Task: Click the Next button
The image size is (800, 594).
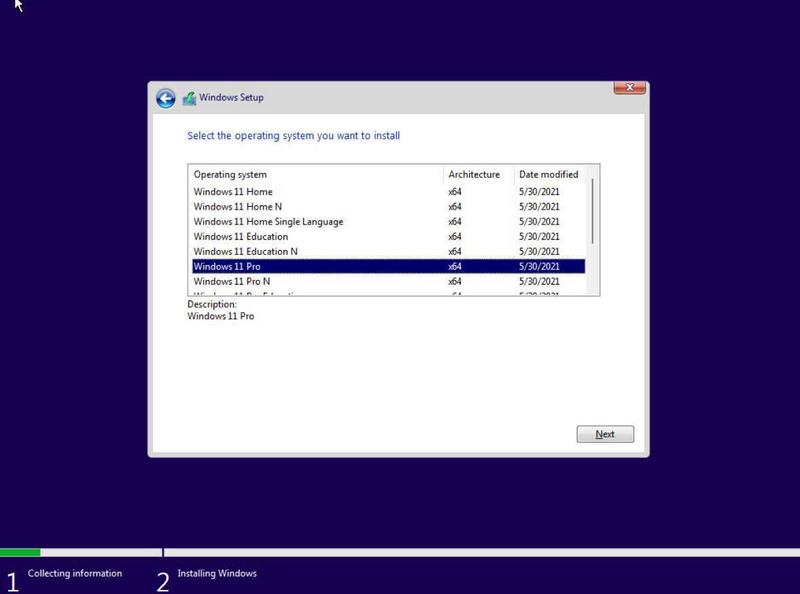Action: point(605,434)
